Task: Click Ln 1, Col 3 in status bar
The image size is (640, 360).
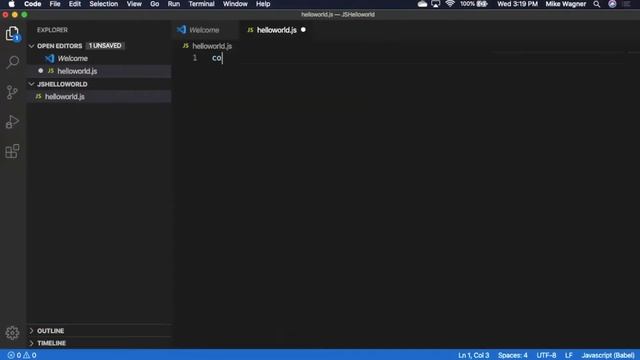Action: 473,355
